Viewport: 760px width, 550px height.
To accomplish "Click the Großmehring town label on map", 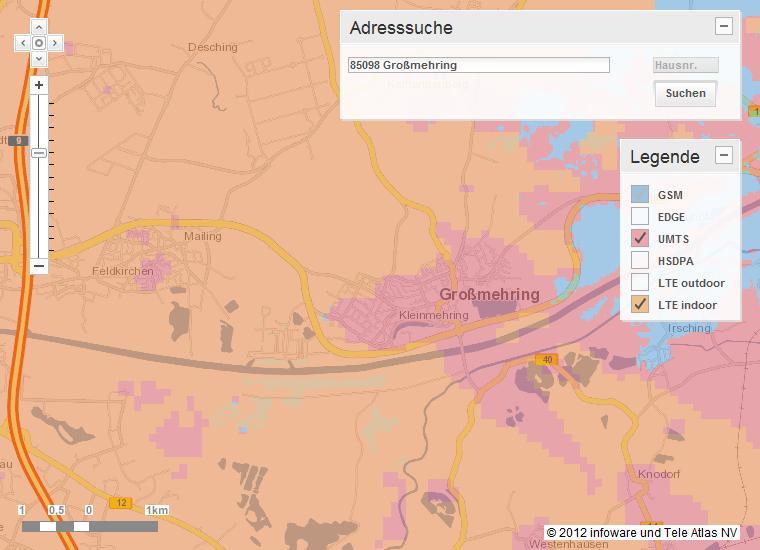I will [489, 295].
